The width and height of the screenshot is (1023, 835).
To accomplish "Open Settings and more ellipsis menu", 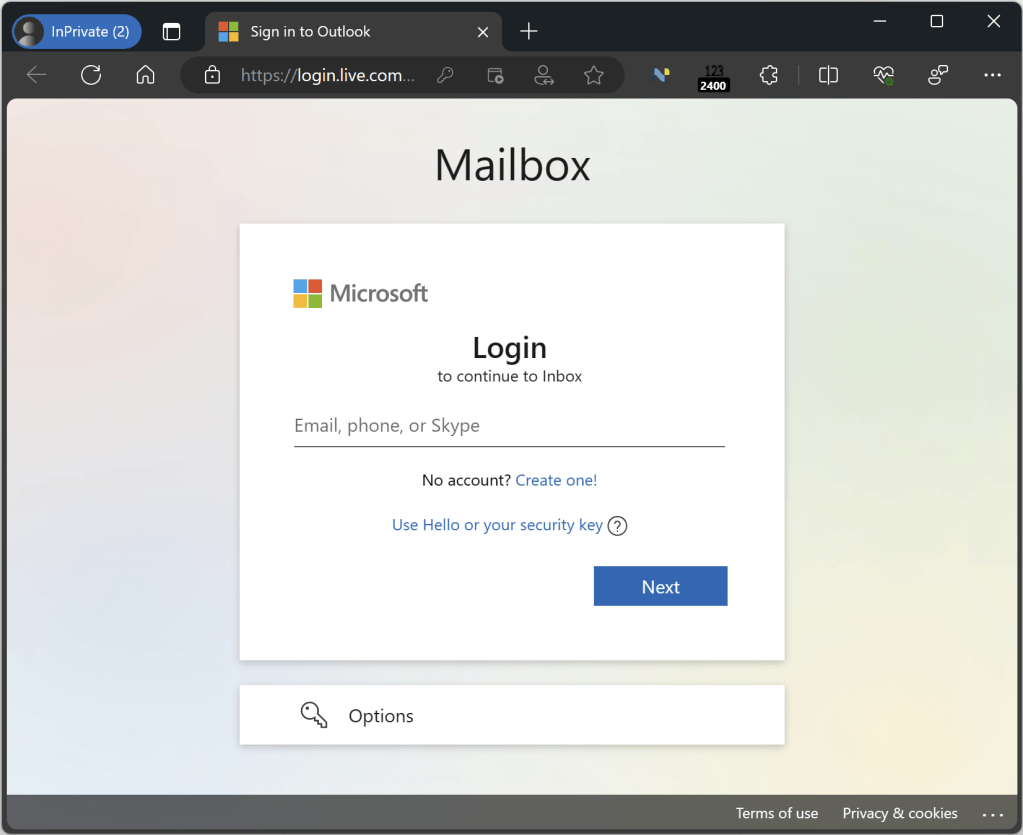I will coord(991,75).
